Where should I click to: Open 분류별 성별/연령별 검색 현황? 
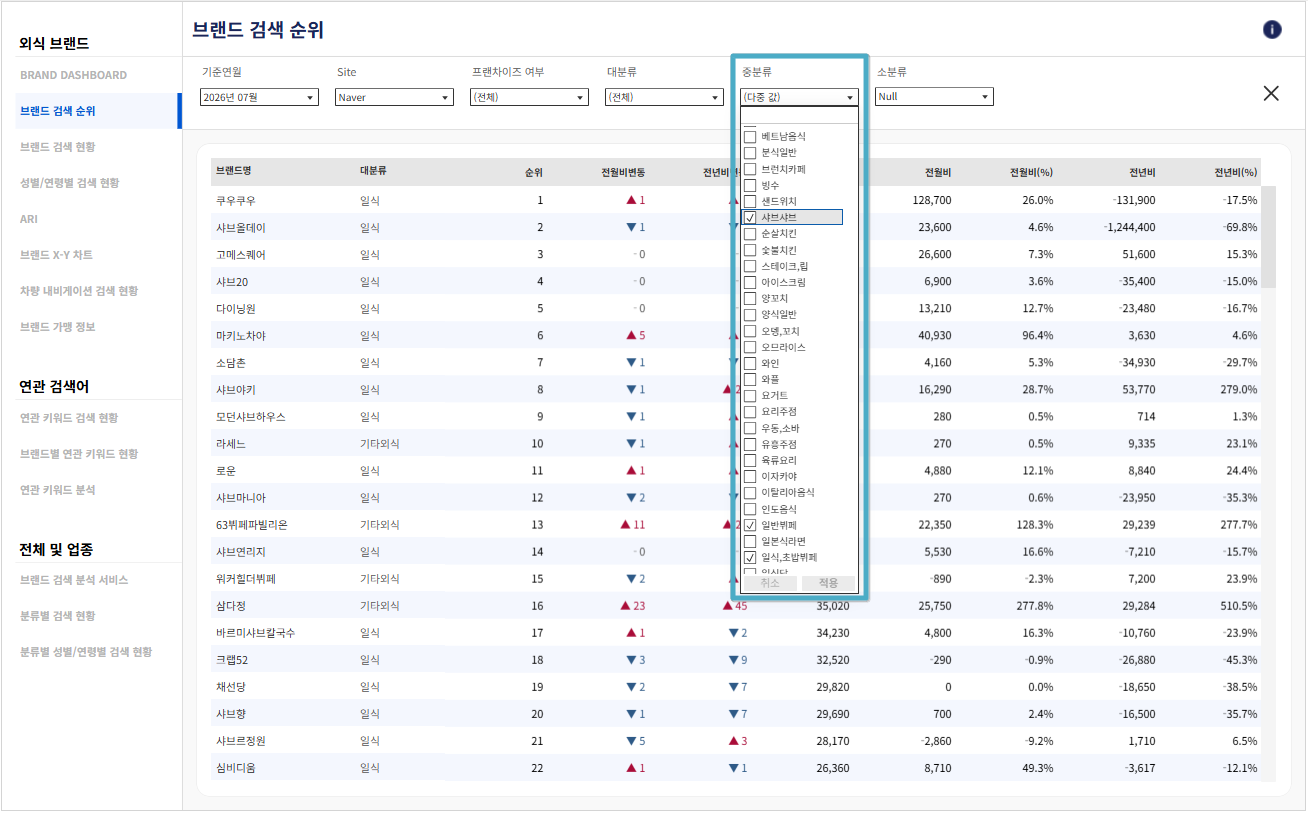tap(86, 652)
